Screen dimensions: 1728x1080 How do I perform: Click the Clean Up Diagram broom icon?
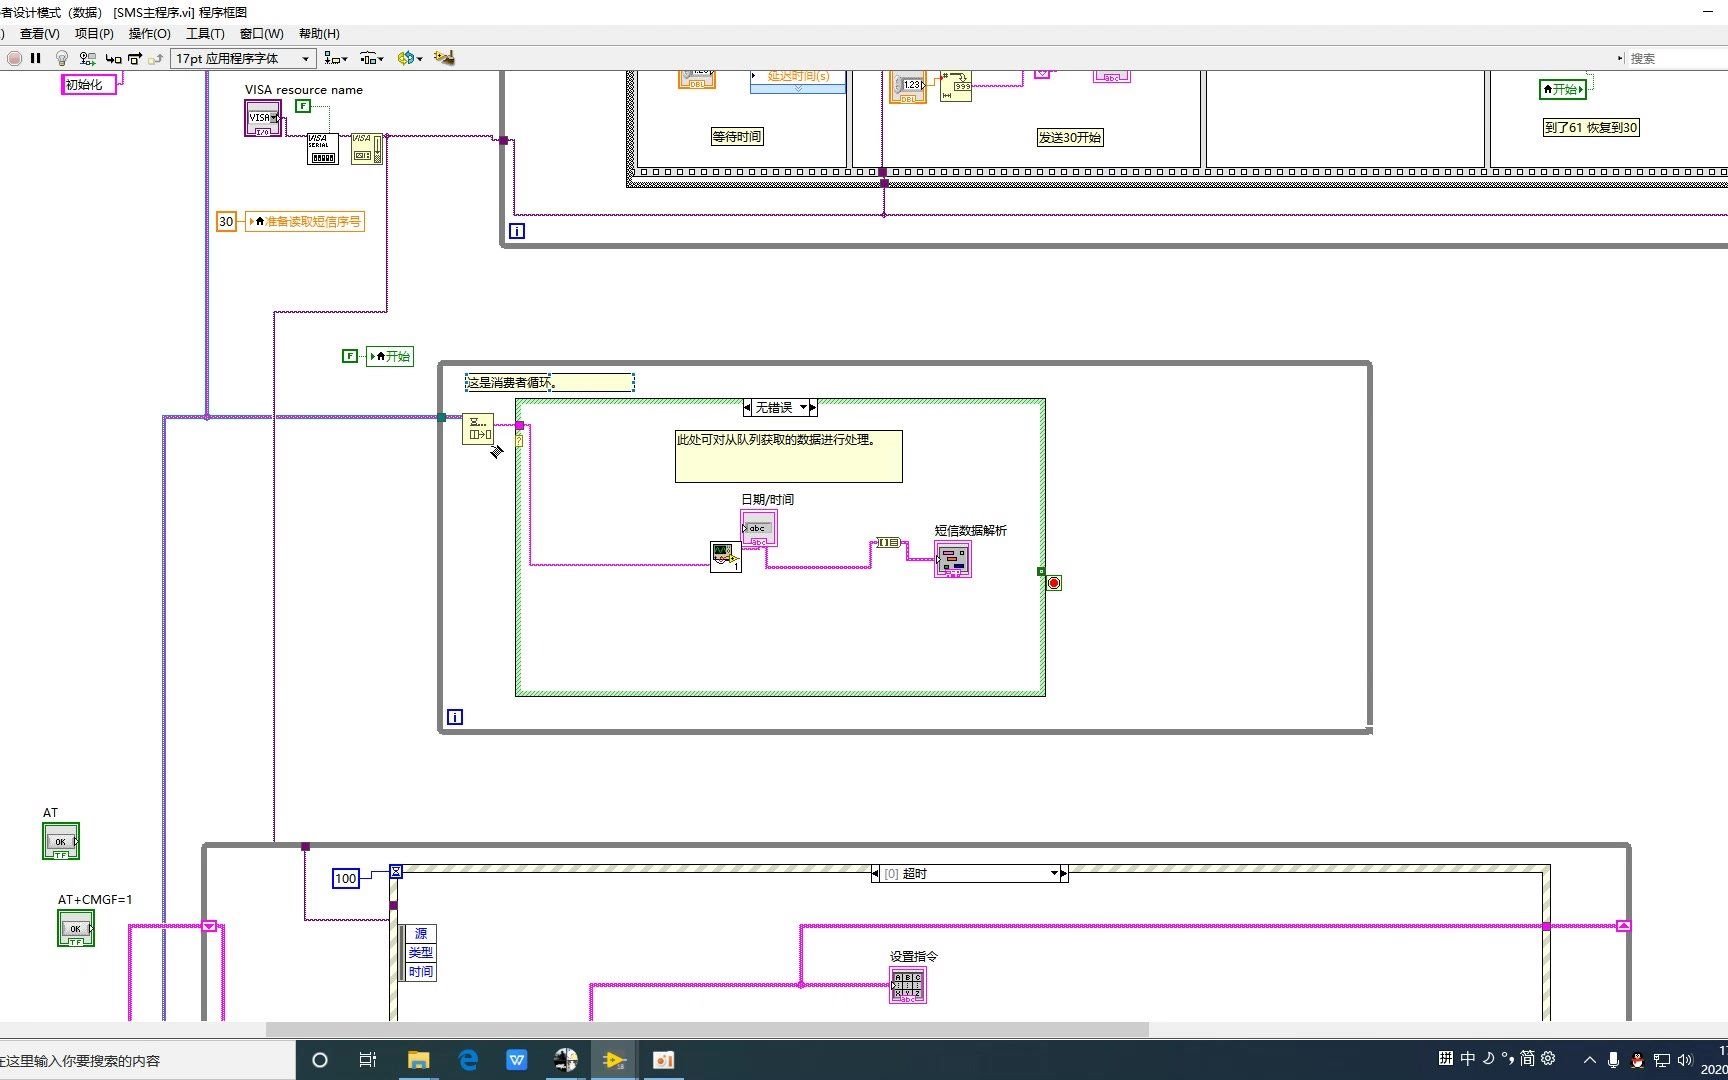[x=444, y=58]
